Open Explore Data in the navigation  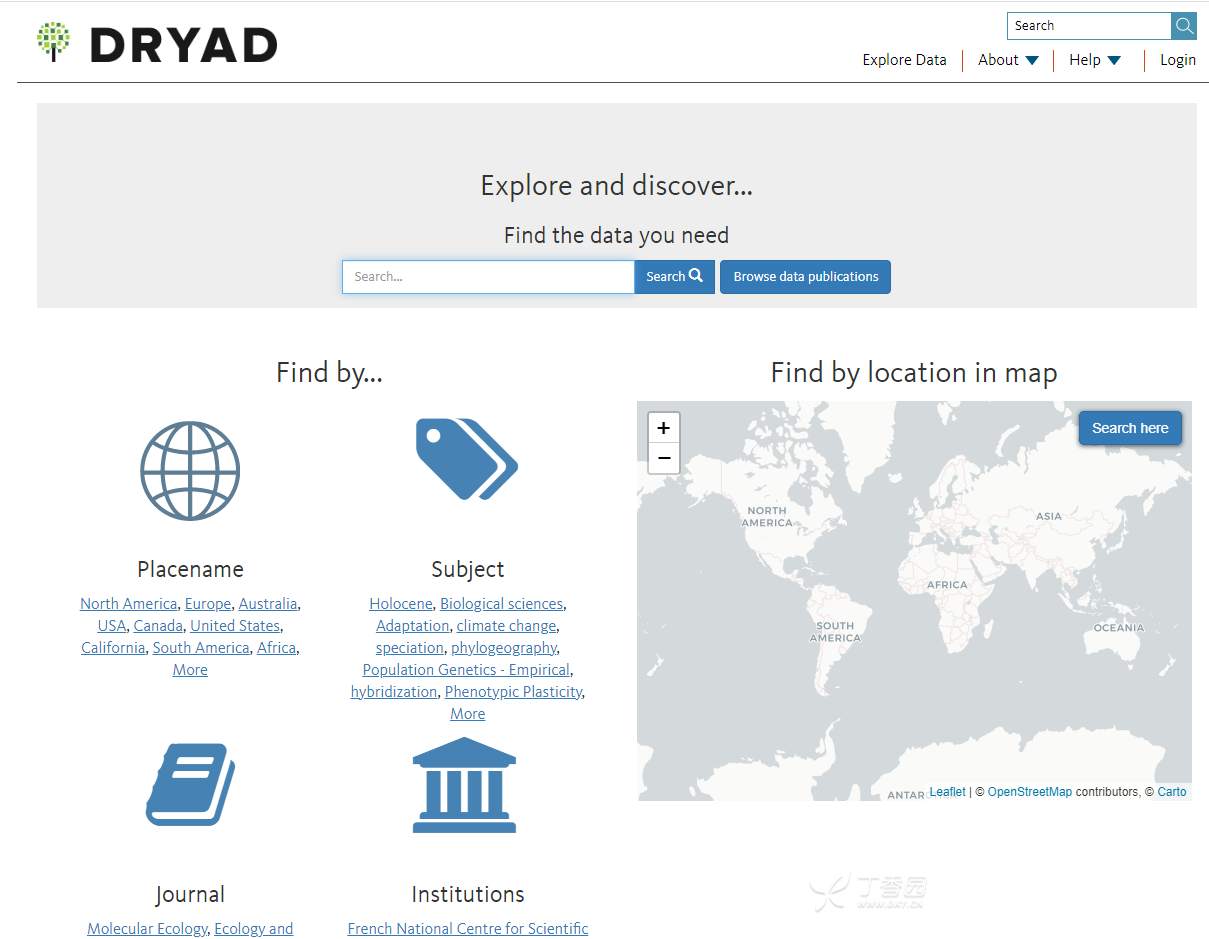tap(904, 60)
